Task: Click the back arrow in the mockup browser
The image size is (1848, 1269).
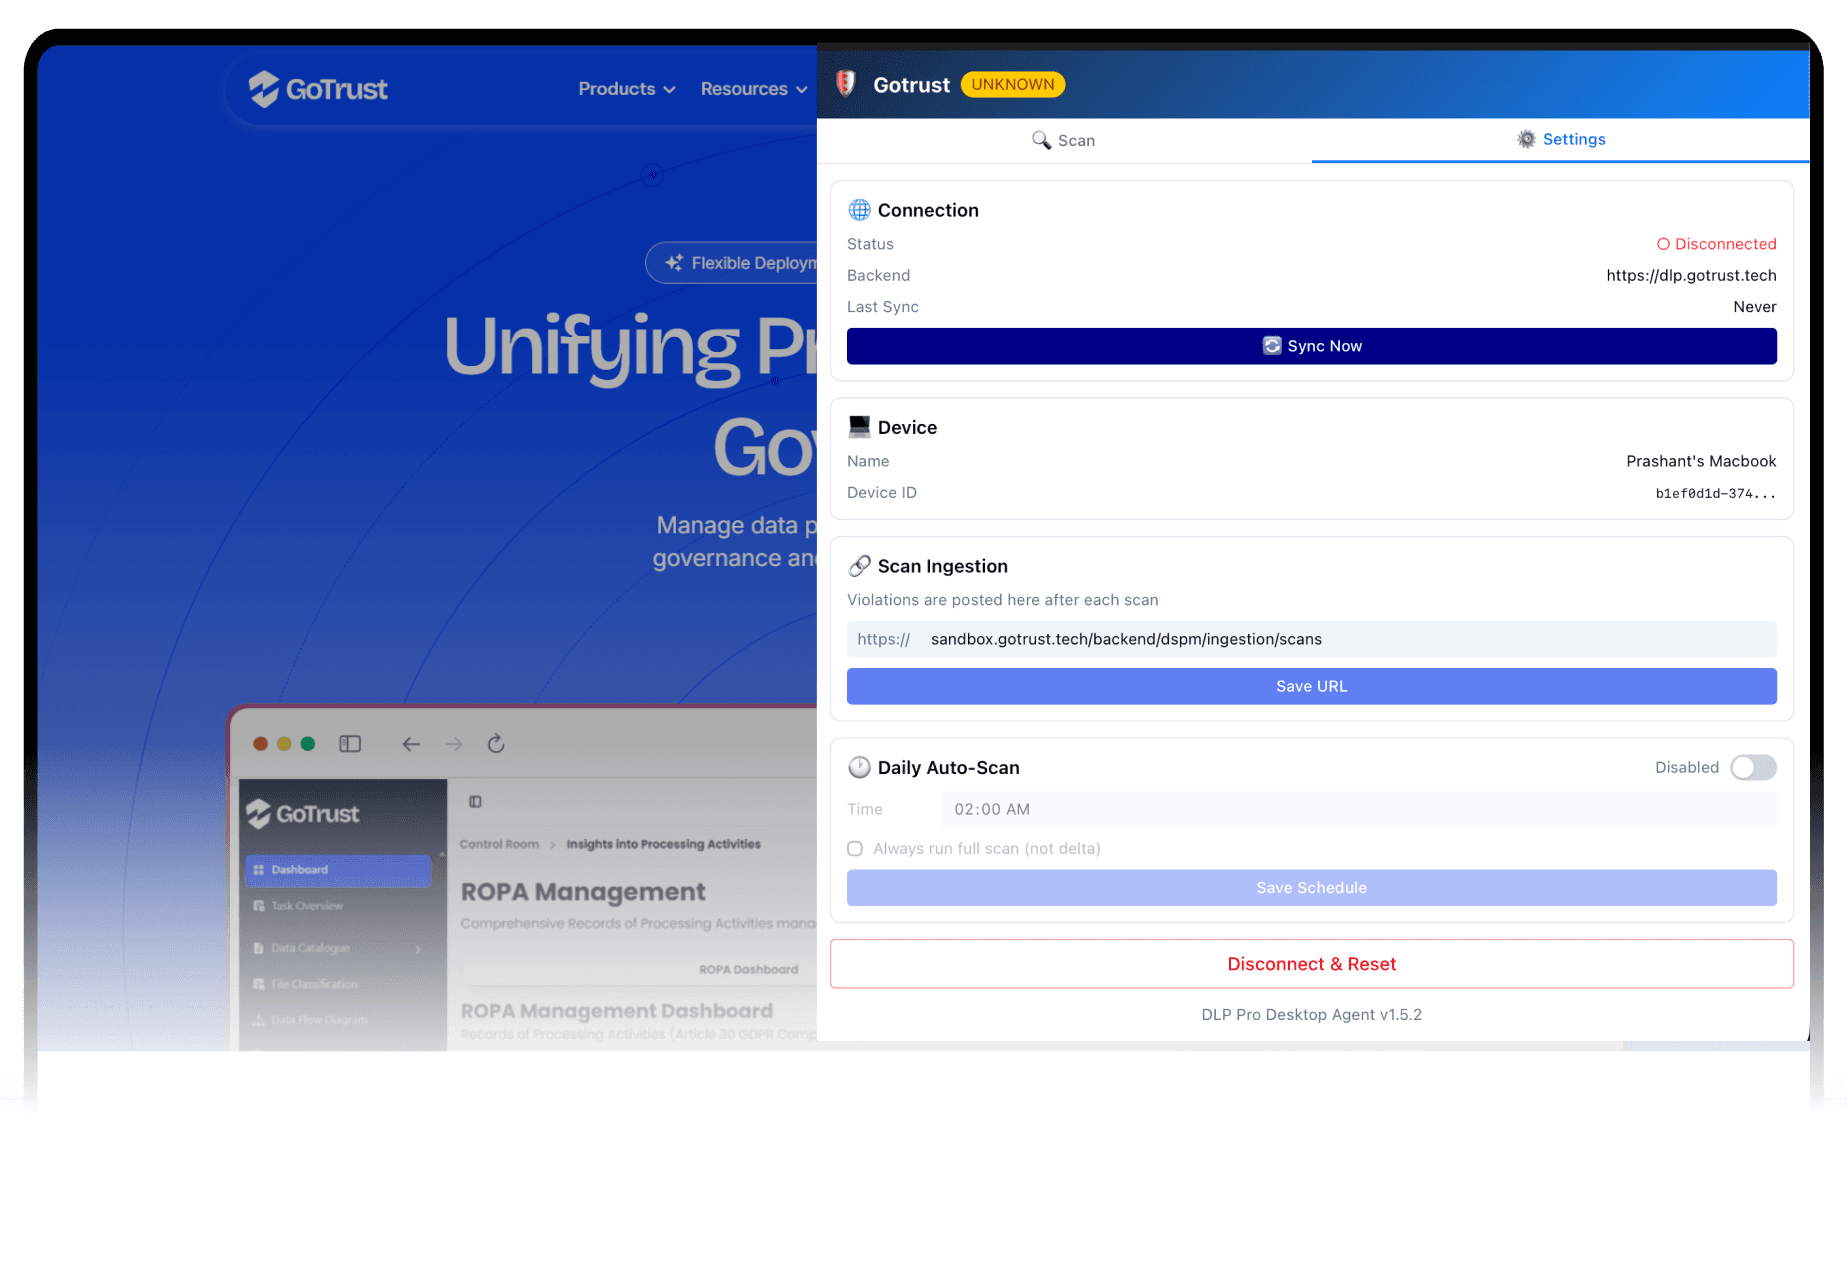Action: coord(411,744)
